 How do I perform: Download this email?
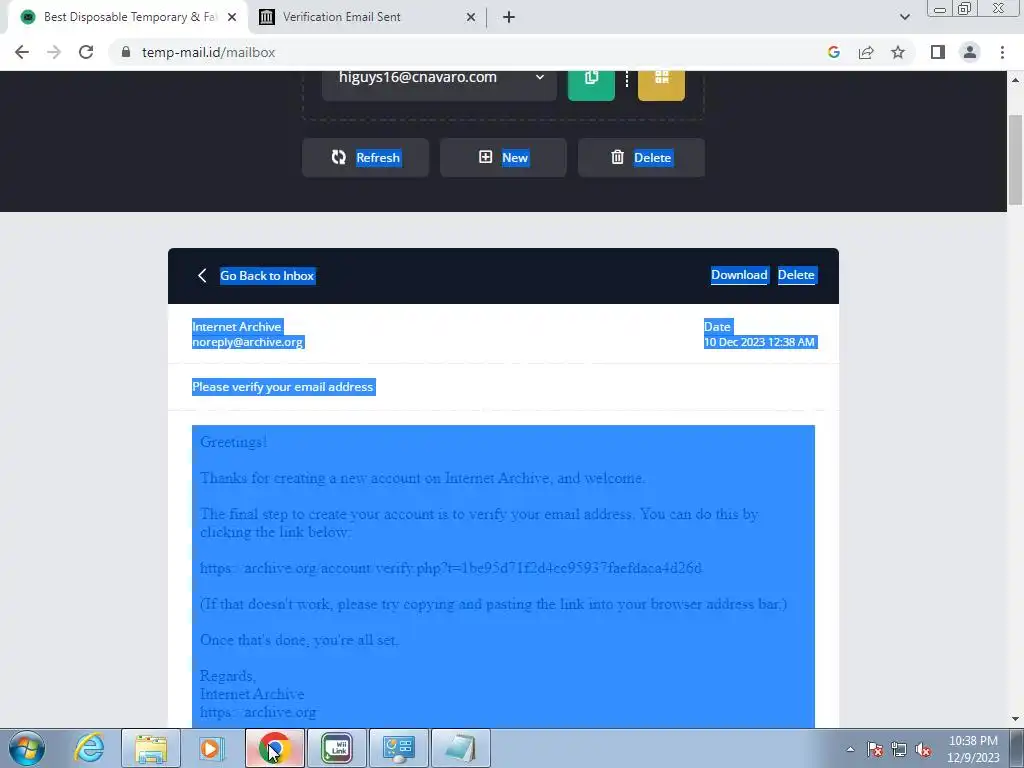pos(739,275)
